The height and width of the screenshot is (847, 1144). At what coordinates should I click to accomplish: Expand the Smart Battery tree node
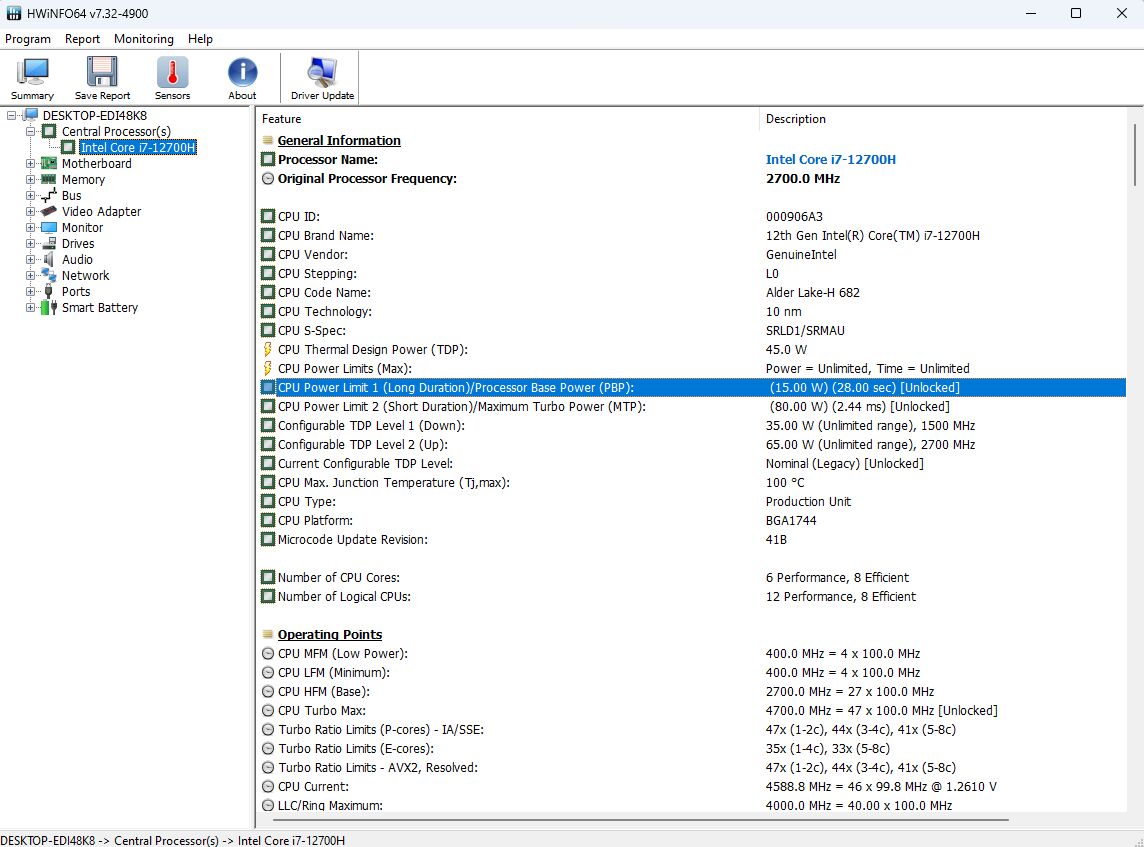tap(30, 308)
